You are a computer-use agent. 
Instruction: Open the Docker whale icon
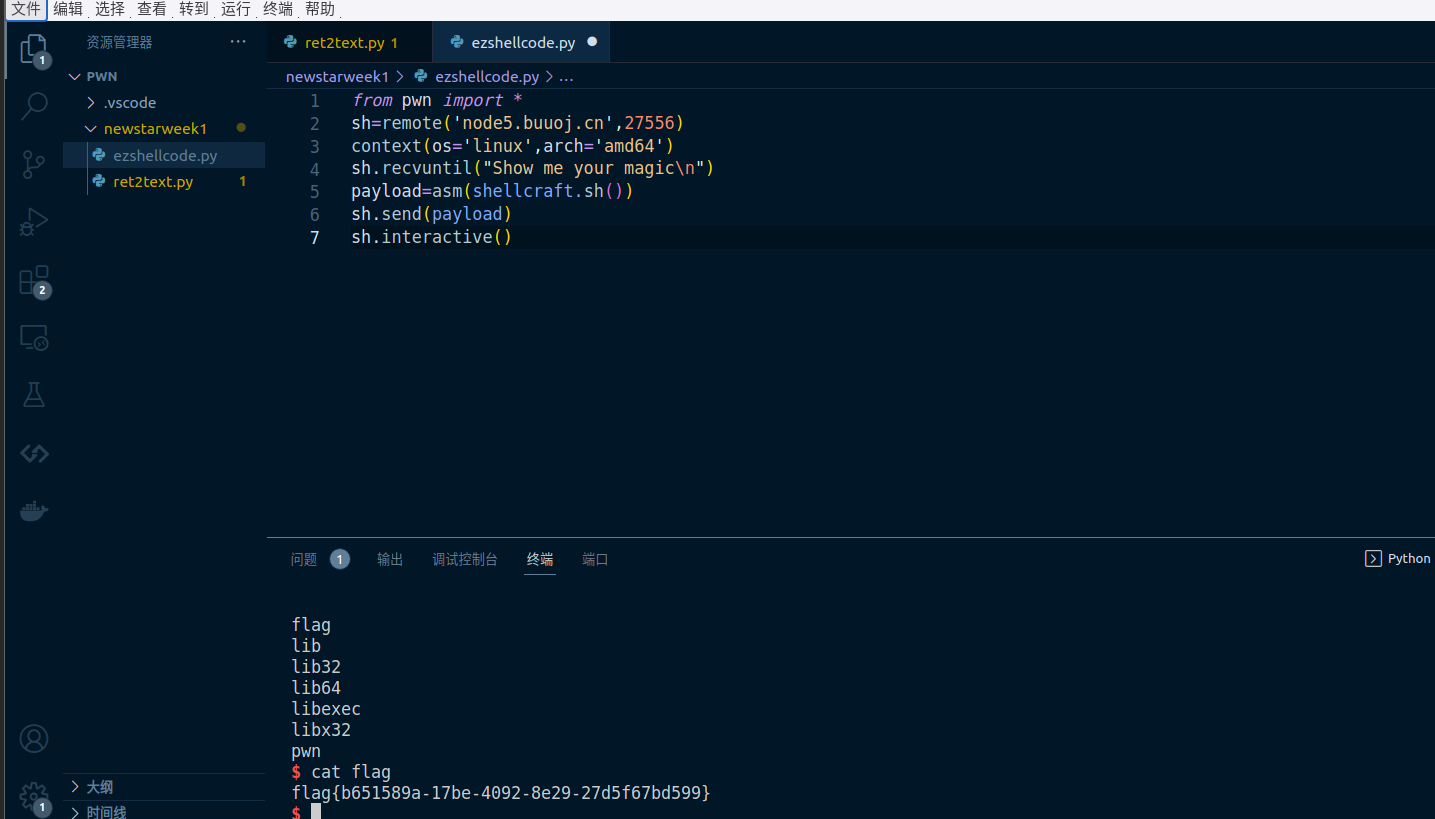tap(34, 511)
